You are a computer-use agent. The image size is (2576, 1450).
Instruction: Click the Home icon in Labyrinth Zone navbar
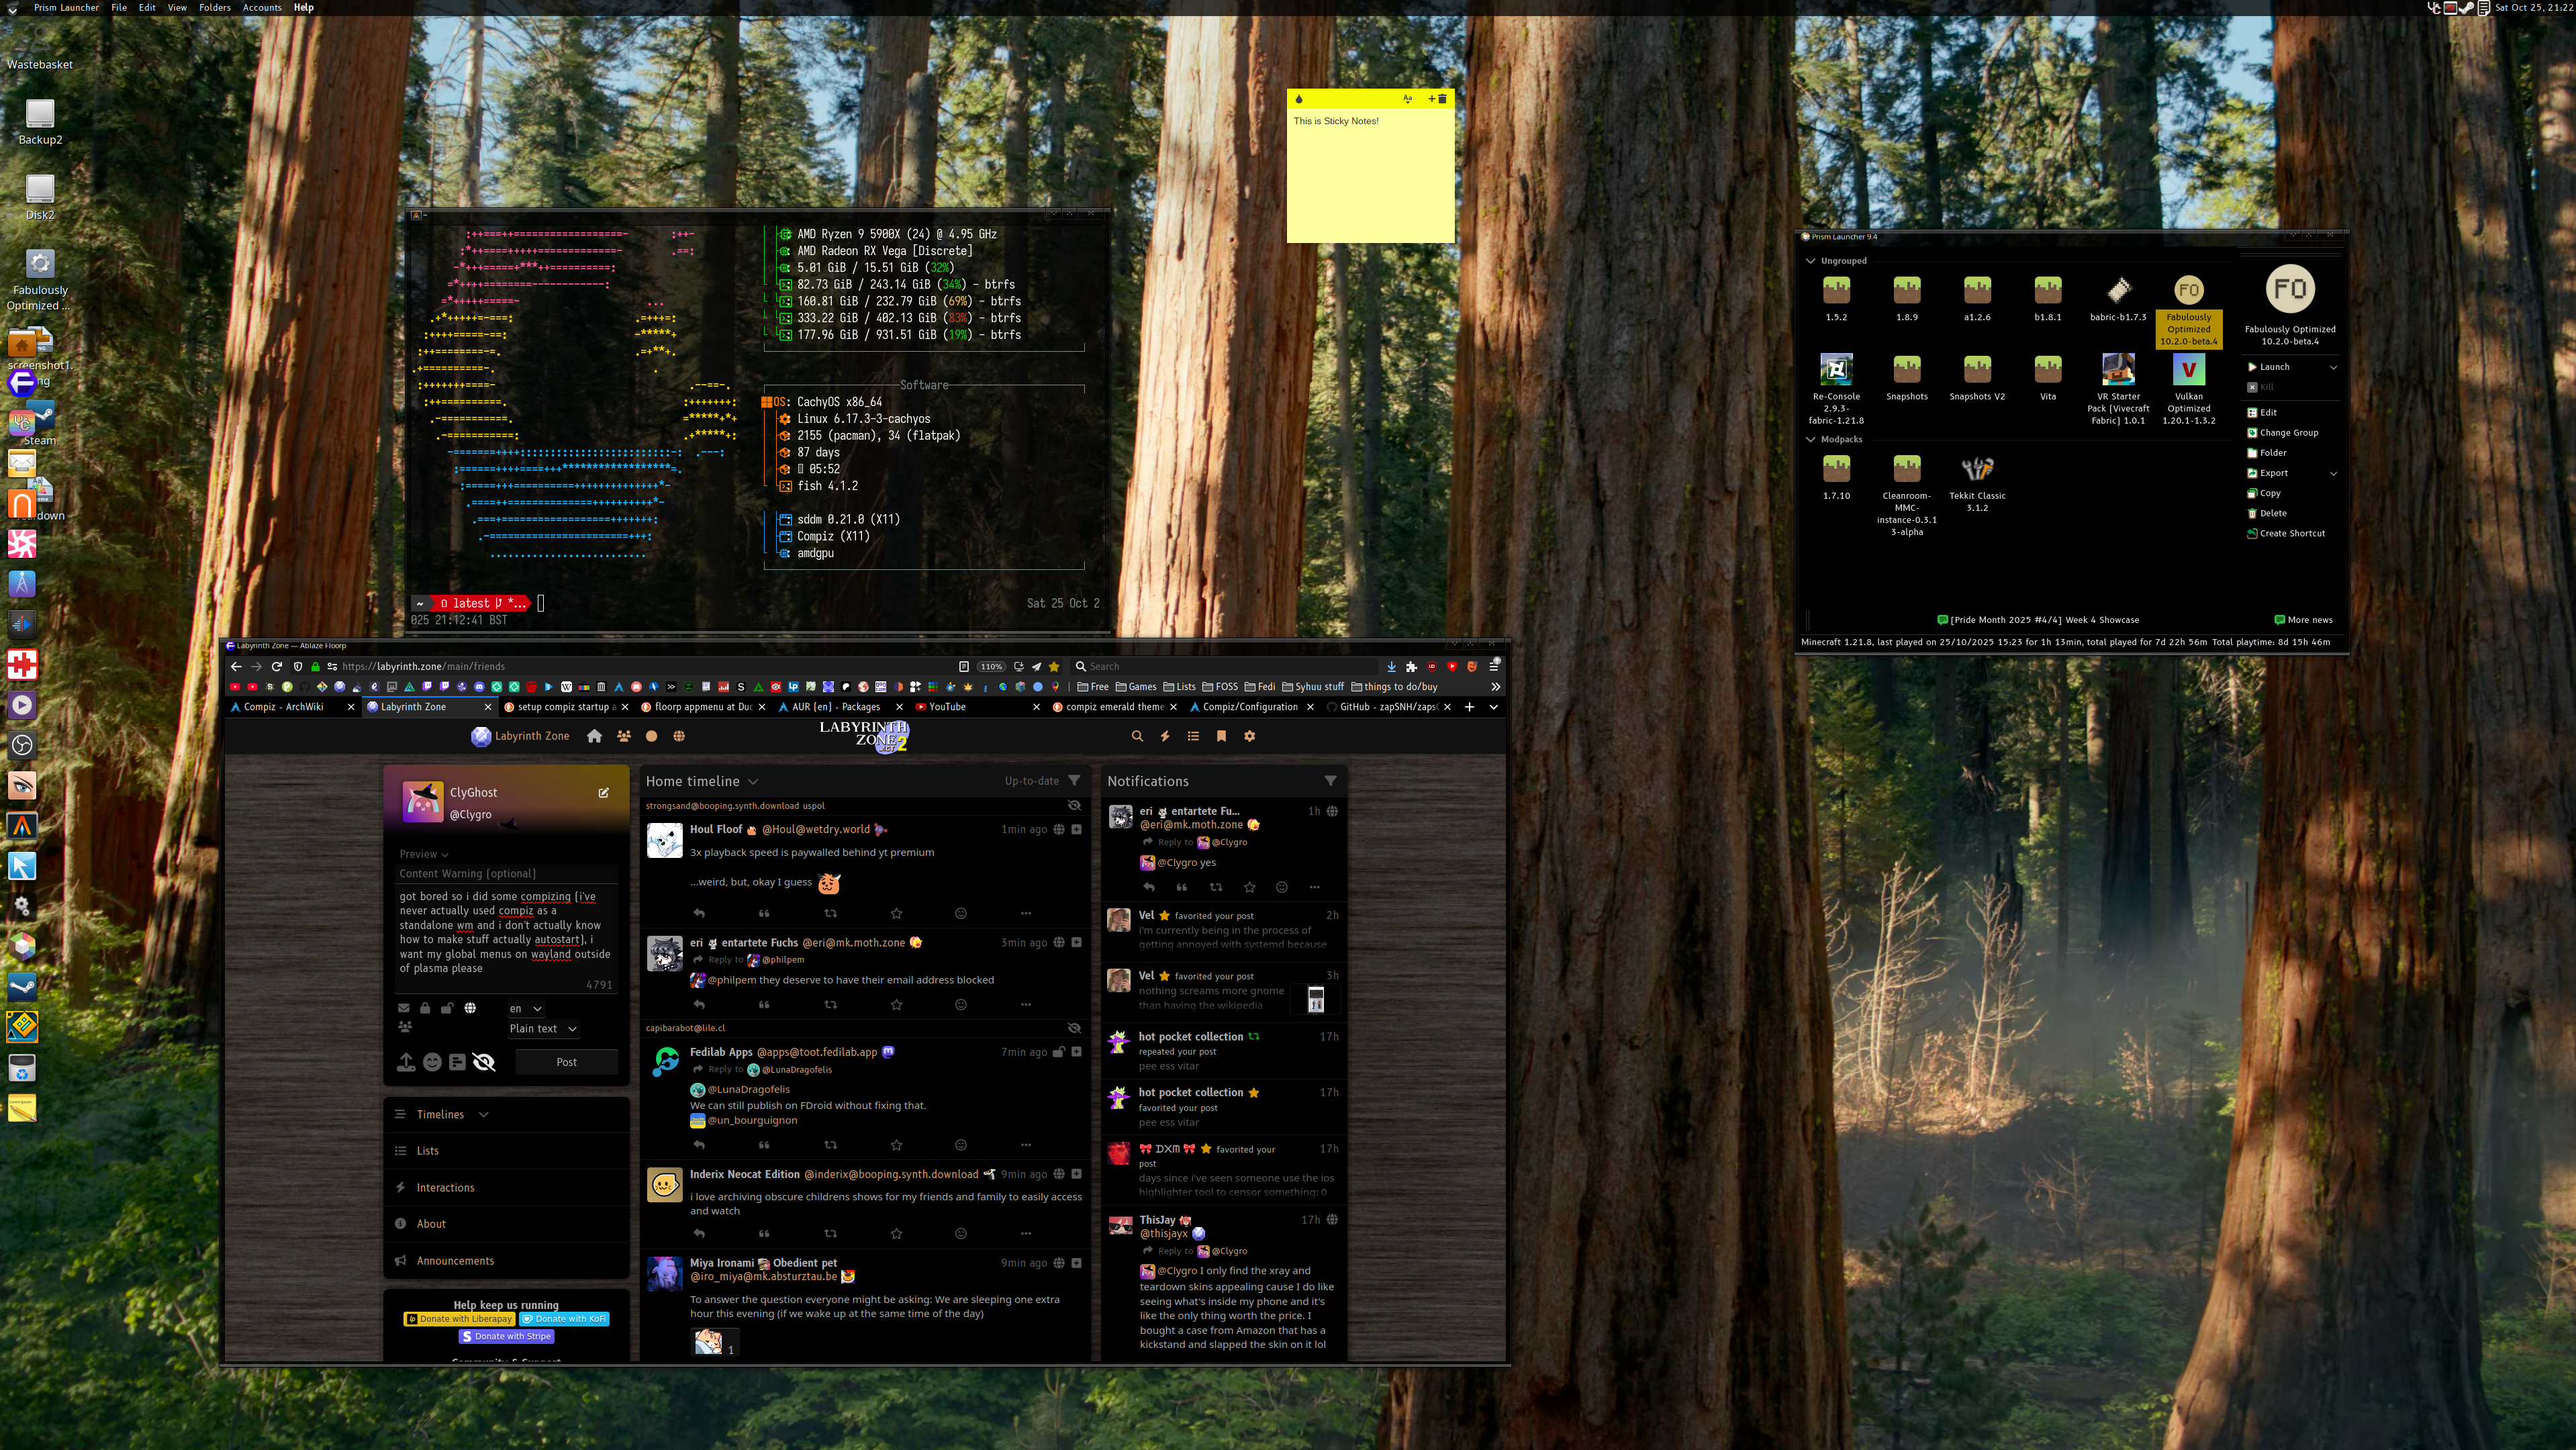594,736
